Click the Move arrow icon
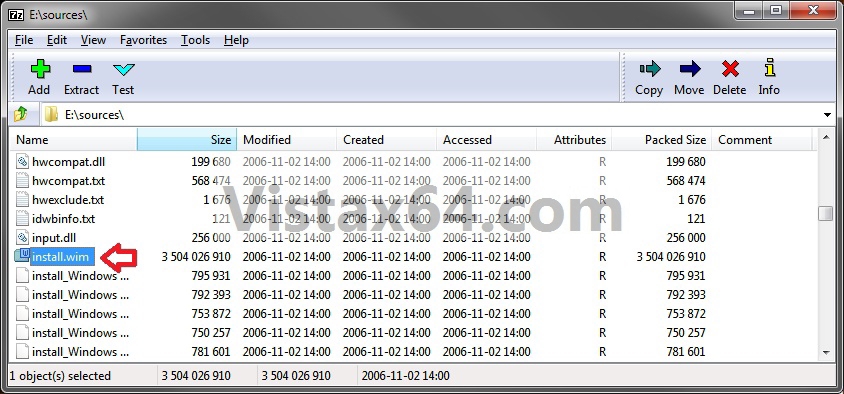This screenshot has height=394, width=844. click(x=690, y=69)
